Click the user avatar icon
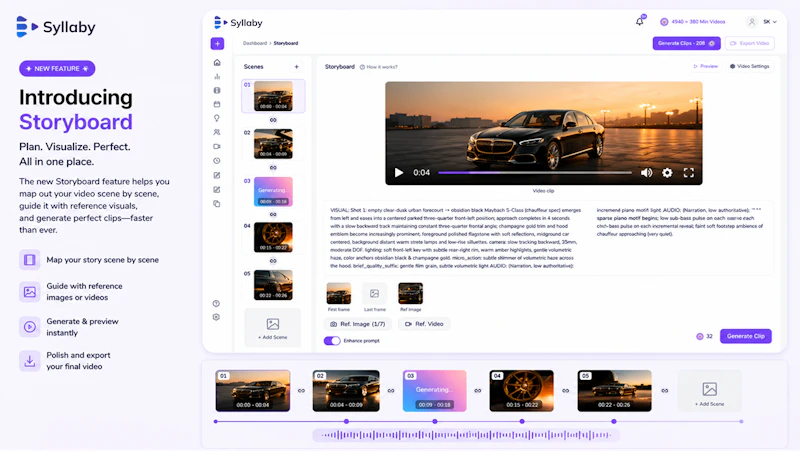This screenshot has height=451, width=800. pos(752,22)
